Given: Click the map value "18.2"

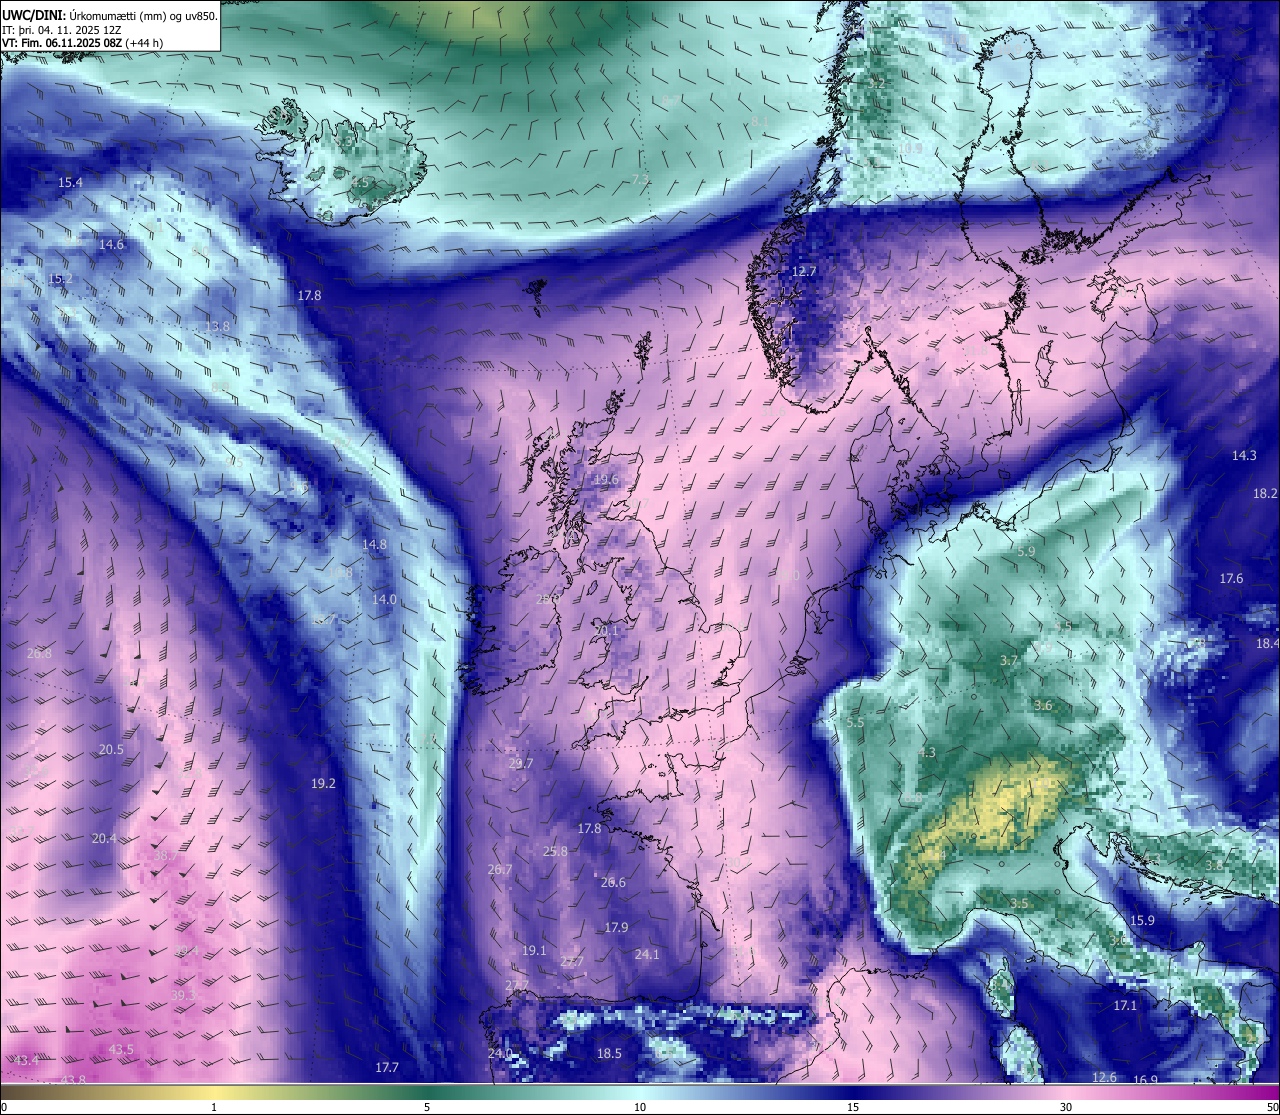Looking at the screenshot, I should point(1265,494).
